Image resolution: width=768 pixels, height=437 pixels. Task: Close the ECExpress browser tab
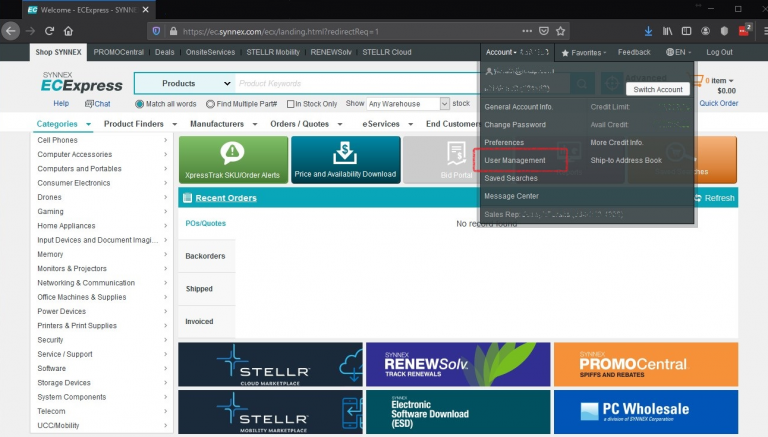coord(145,10)
